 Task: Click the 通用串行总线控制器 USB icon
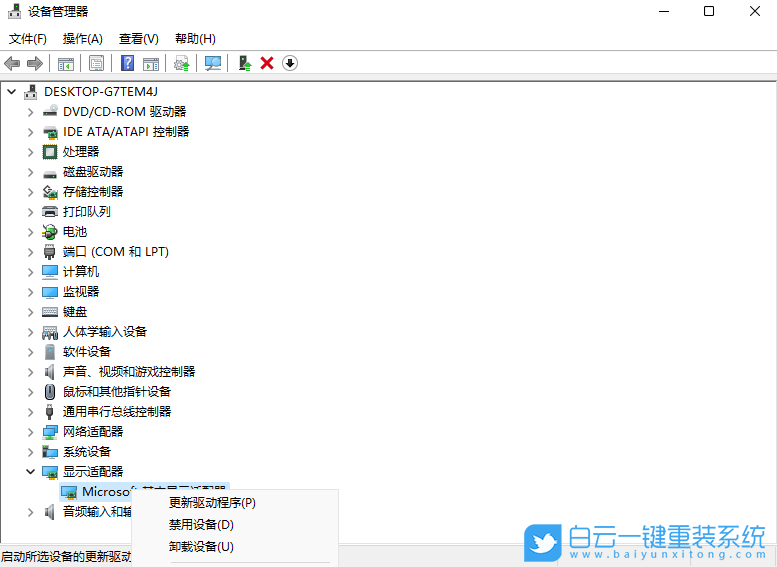click(49, 411)
